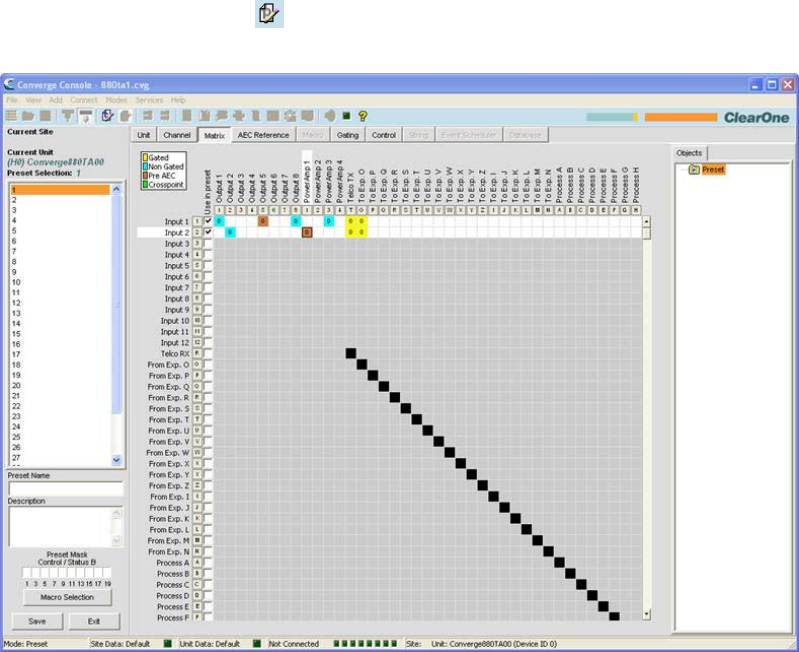Screen dimensions: 799x652
Task: Toggle Preset Mask box labeled 1
Action: point(26,573)
